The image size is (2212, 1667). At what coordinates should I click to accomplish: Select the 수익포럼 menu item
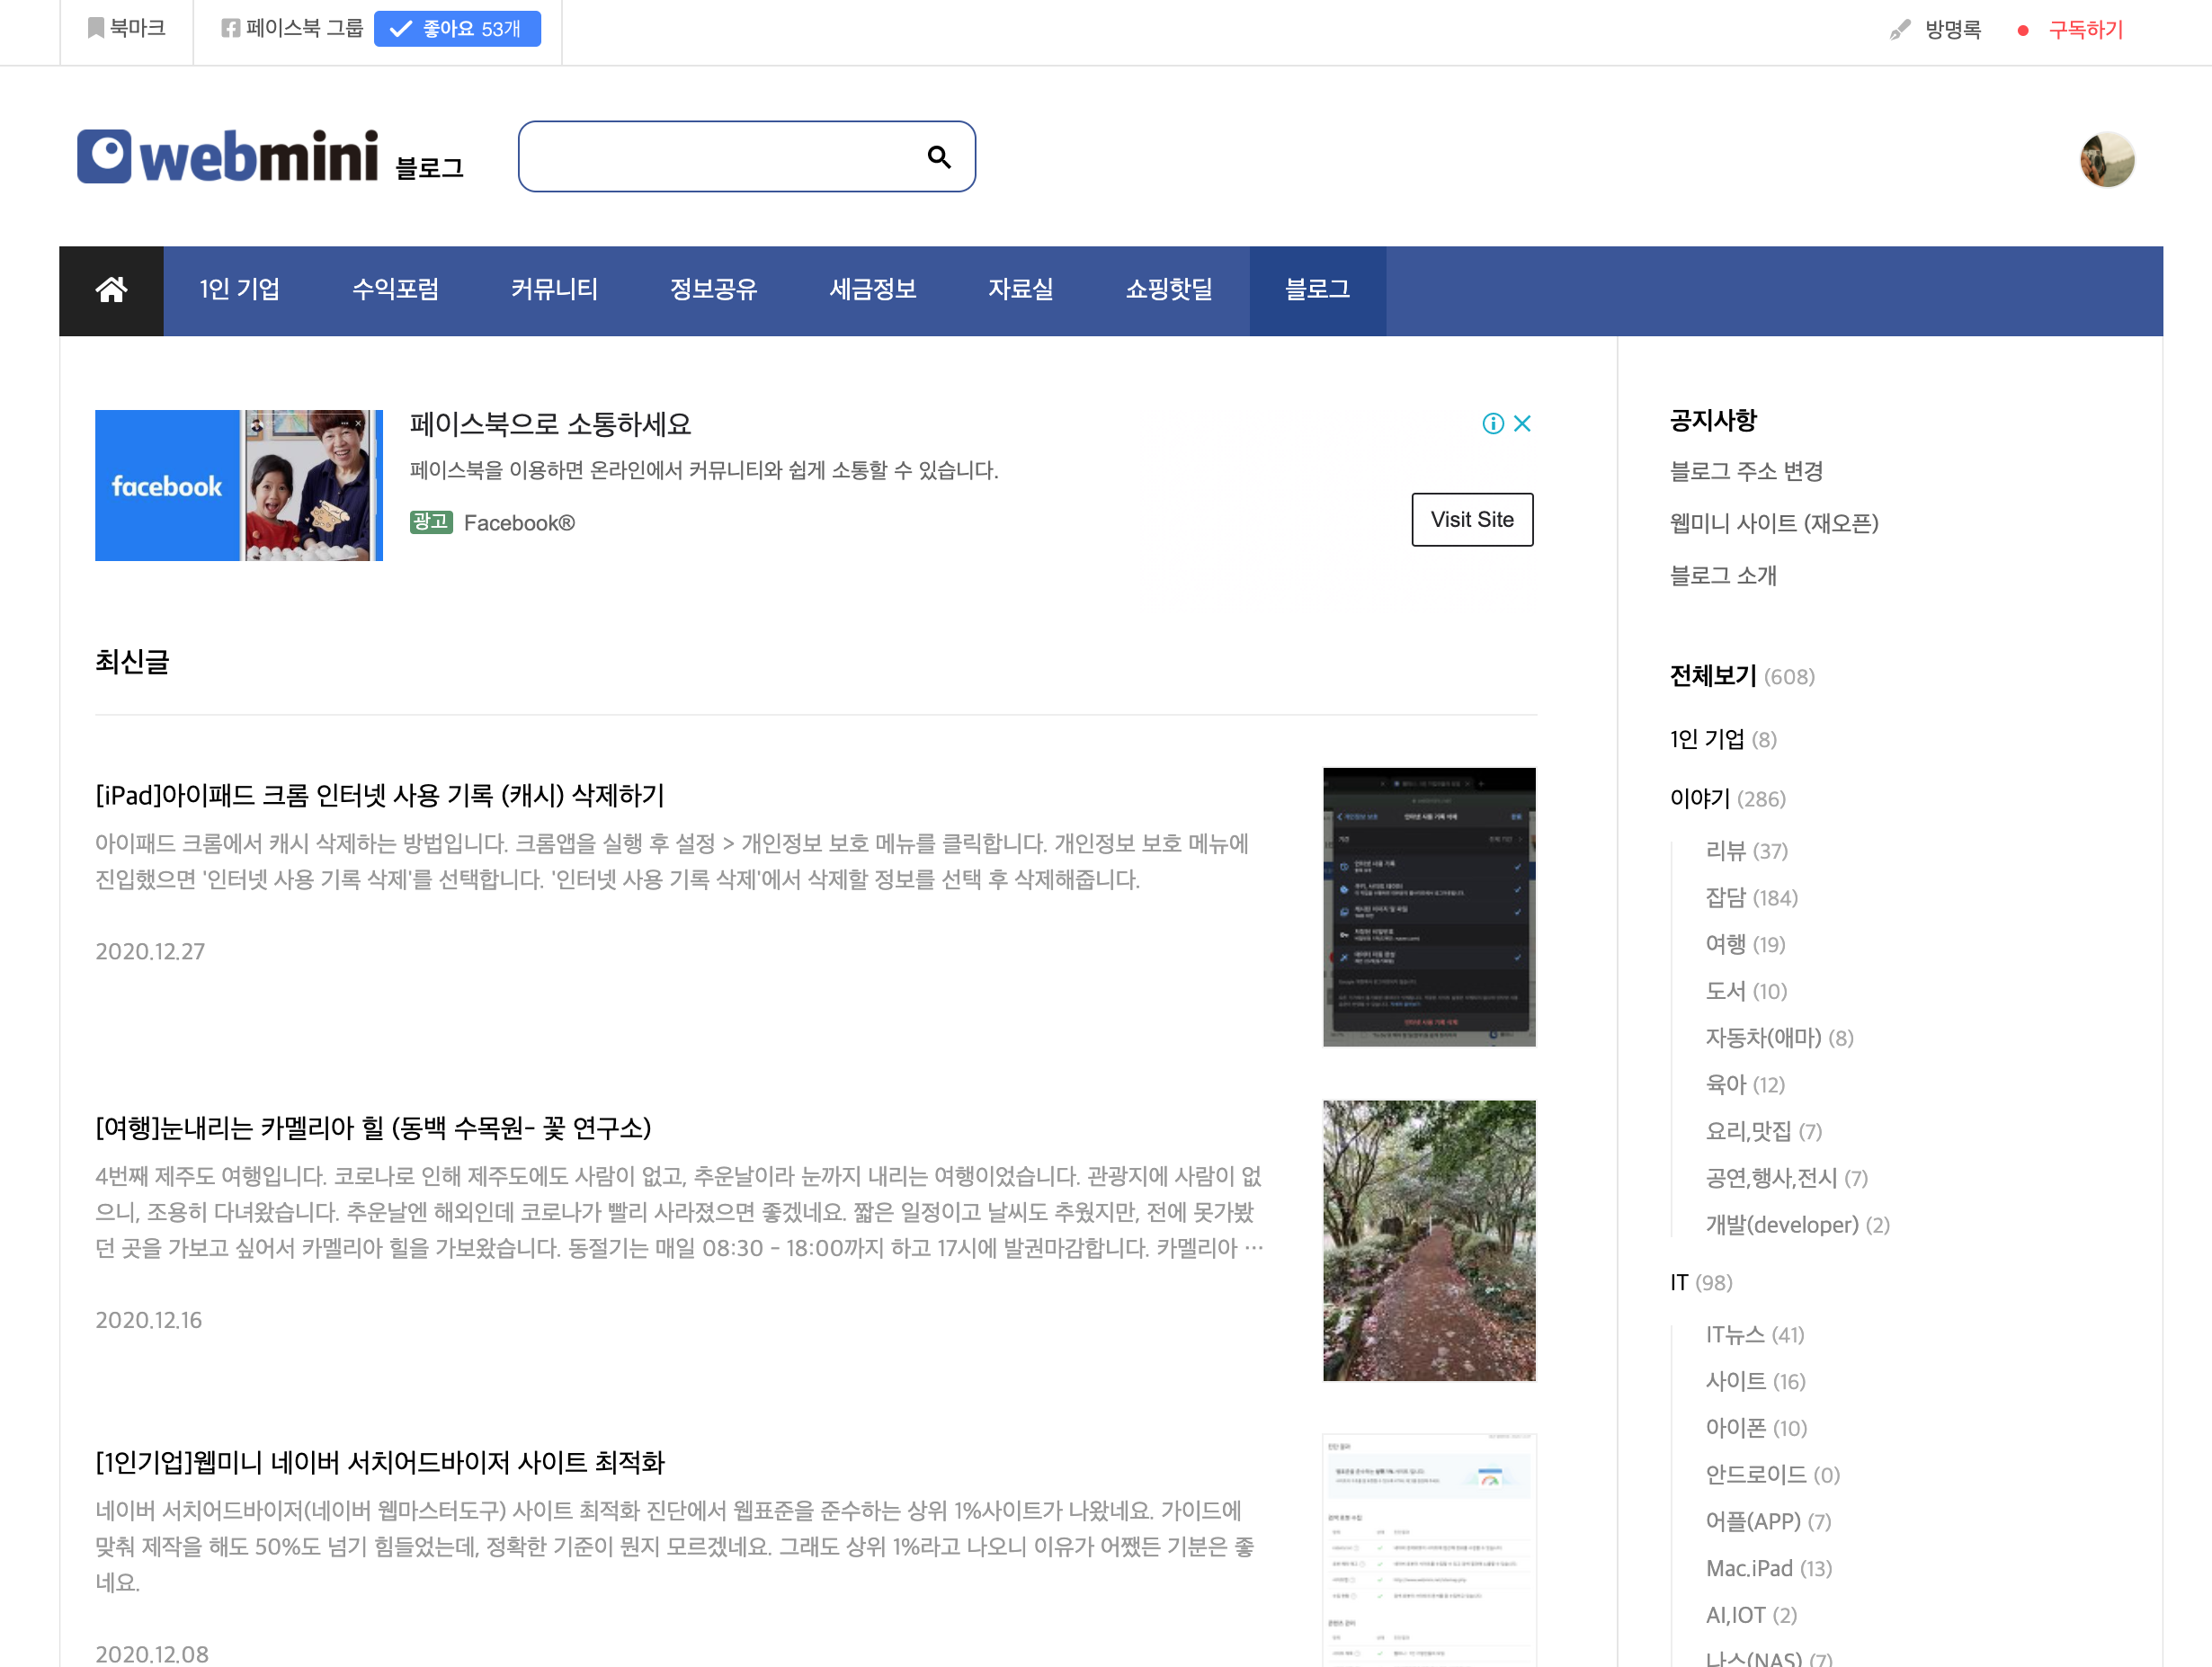point(395,290)
